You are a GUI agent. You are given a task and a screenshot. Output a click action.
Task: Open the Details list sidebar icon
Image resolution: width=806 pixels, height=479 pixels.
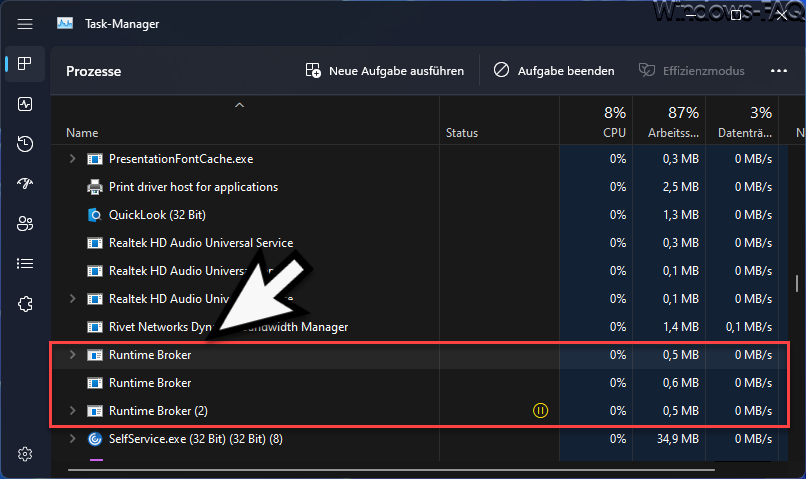click(x=25, y=264)
